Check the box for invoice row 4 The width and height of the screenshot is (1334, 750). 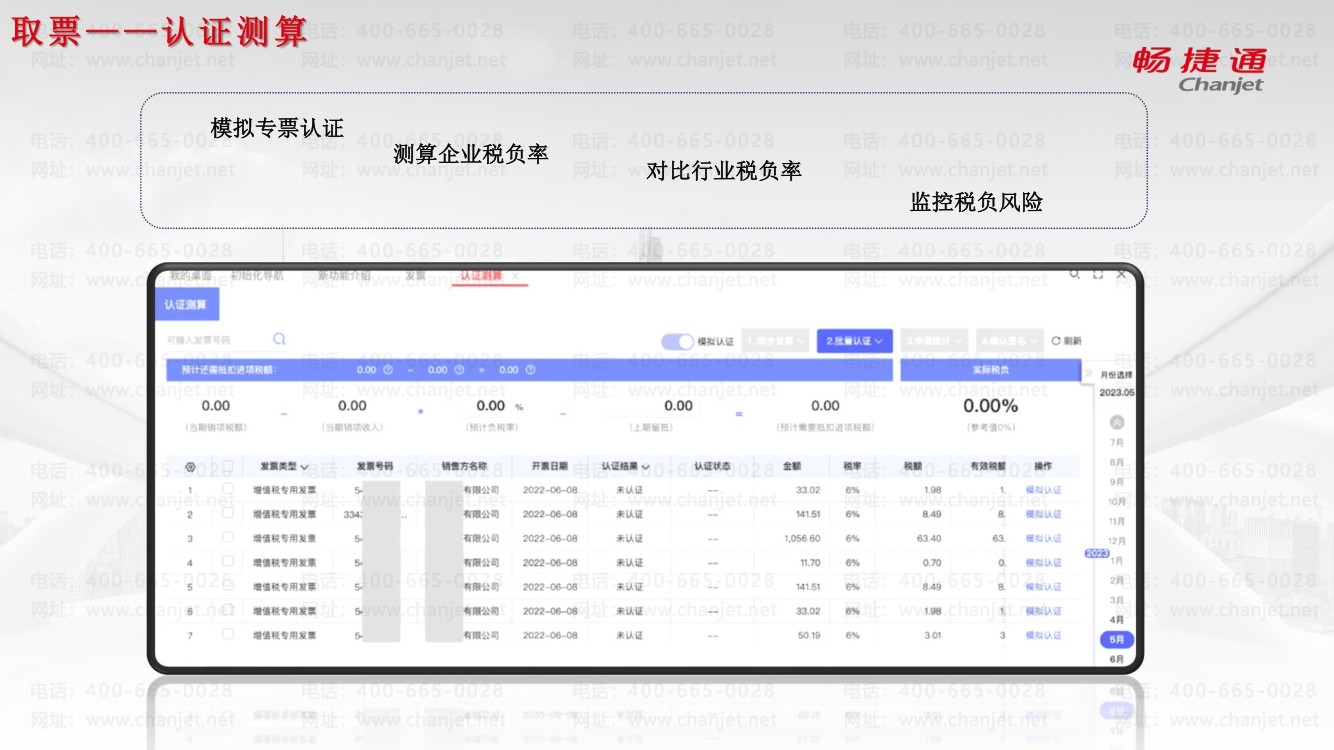227,561
